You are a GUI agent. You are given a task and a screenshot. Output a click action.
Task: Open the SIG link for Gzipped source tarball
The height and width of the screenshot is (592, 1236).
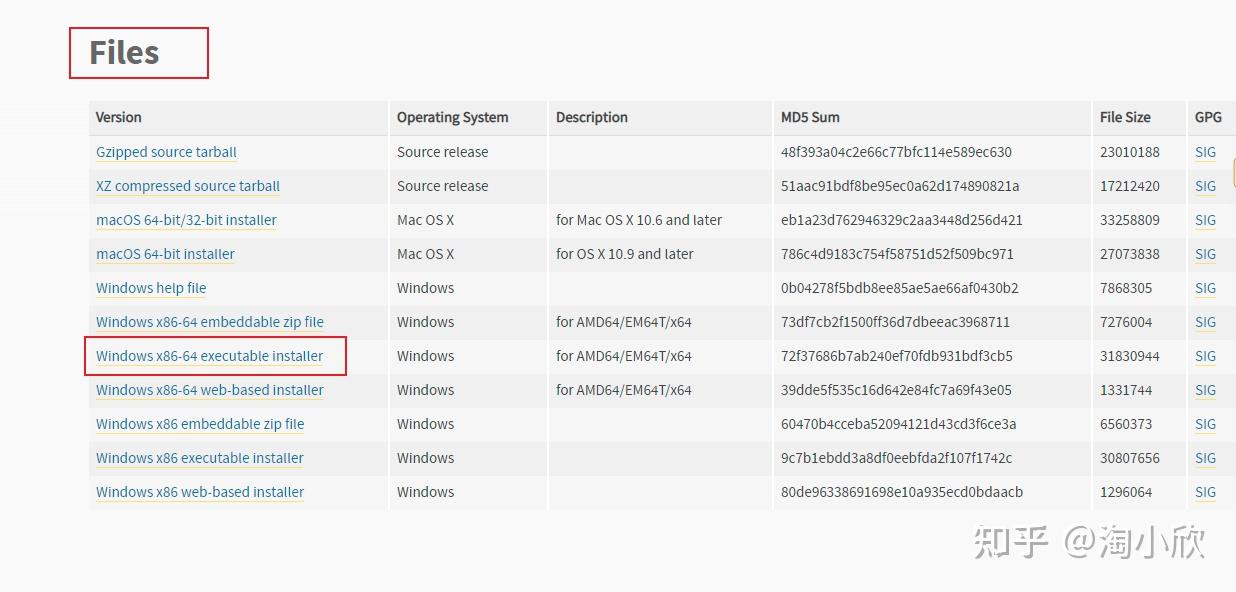(x=1204, y=152)
